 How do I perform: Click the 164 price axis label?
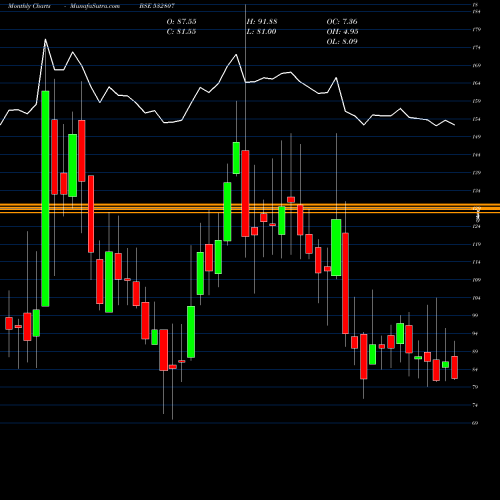[x=477, y=83]
